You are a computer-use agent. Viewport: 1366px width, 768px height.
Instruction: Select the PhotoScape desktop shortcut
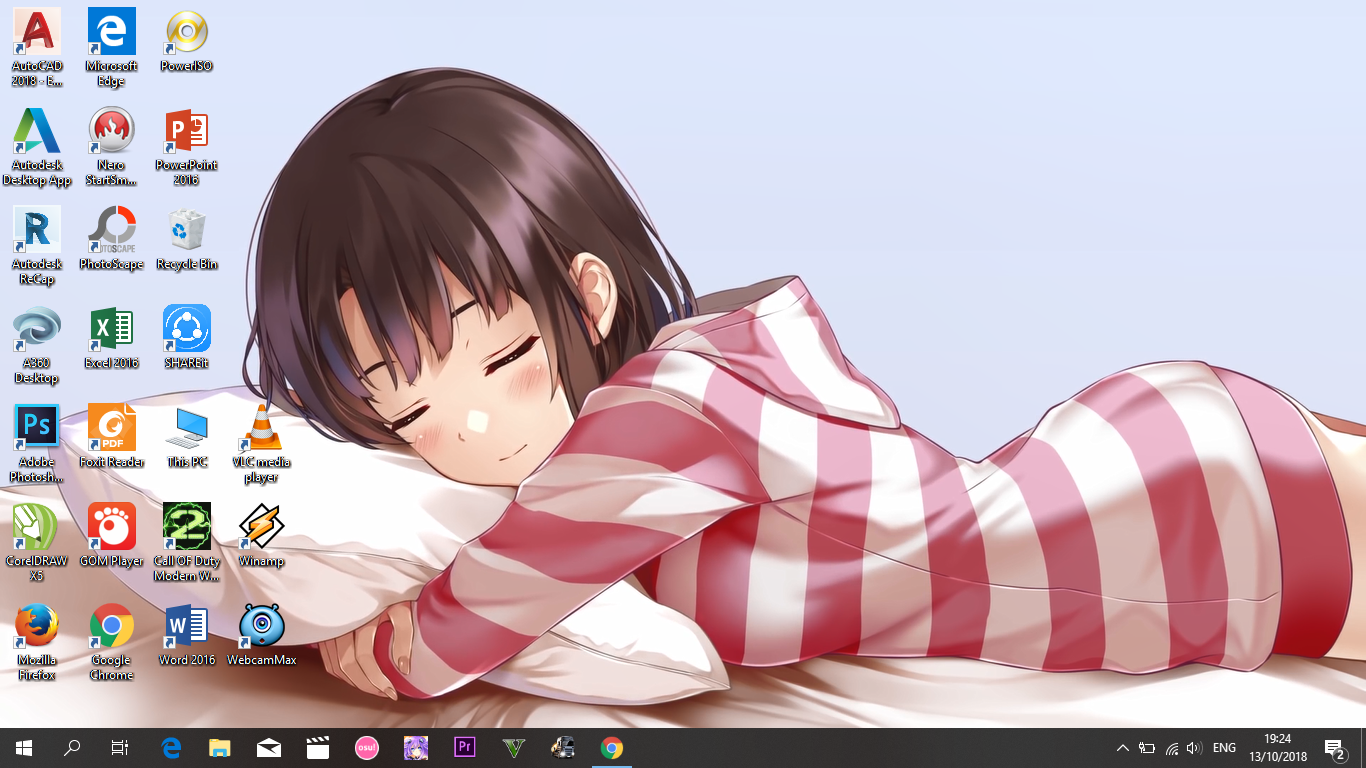(x=112, y=238)
